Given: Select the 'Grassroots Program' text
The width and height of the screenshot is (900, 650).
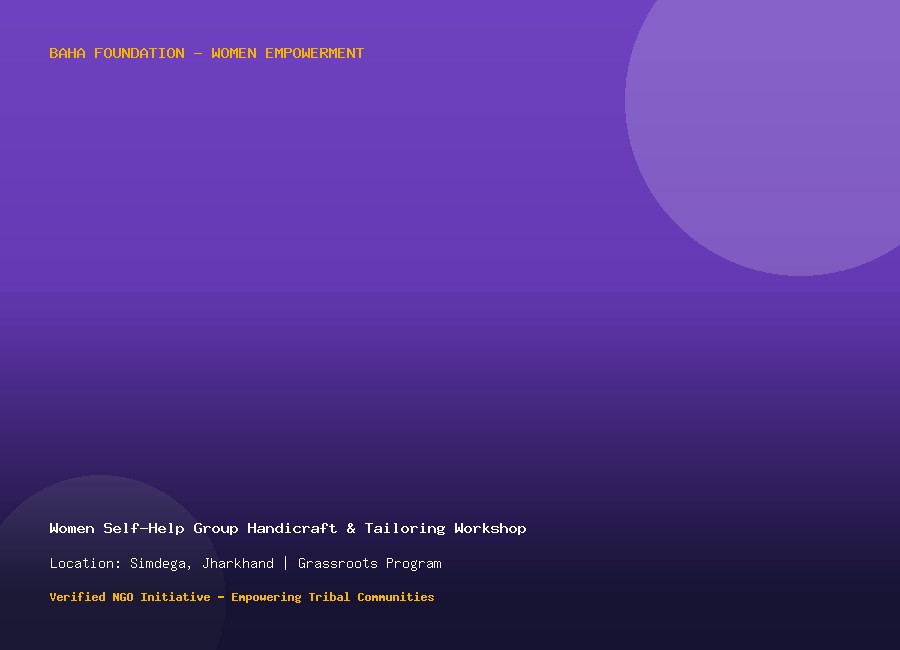Looking at the screenshot, I should [x=370, y=564].
